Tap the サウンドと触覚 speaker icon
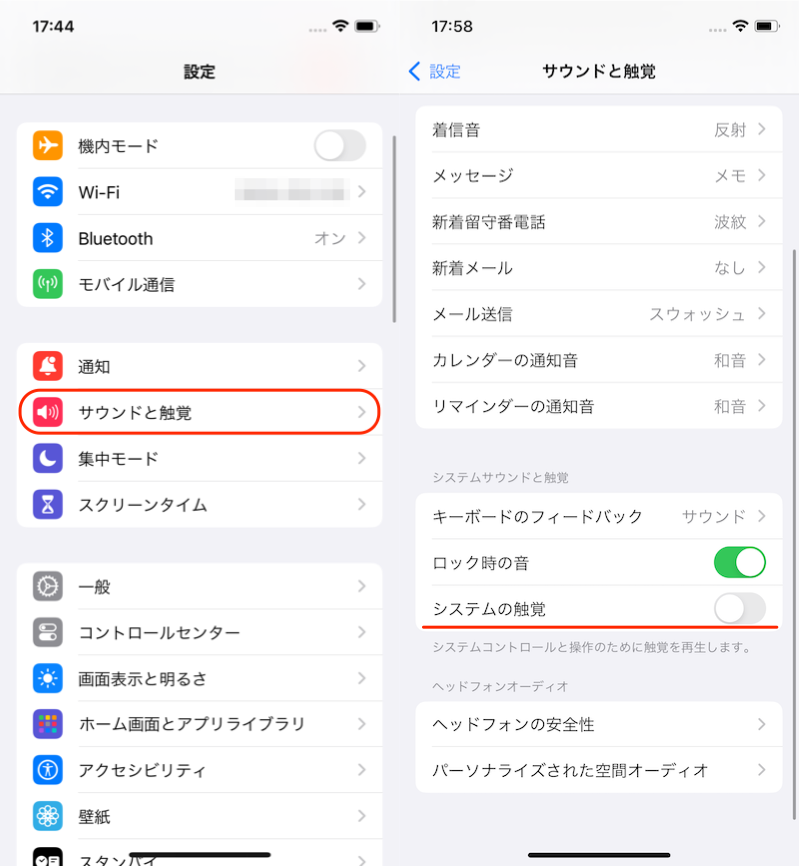 (x=47, y=412)
